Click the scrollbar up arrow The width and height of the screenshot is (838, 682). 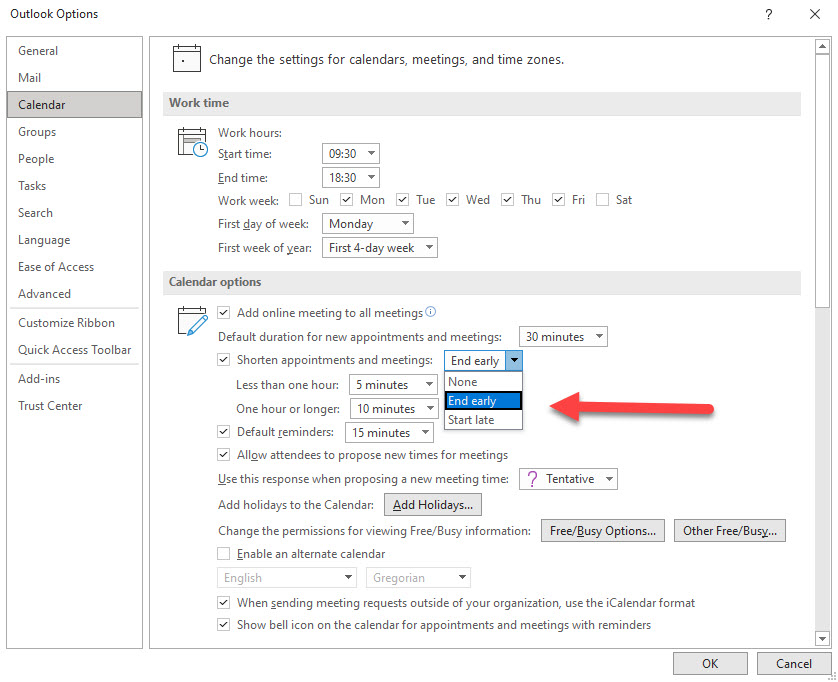[x=823, y=46]
